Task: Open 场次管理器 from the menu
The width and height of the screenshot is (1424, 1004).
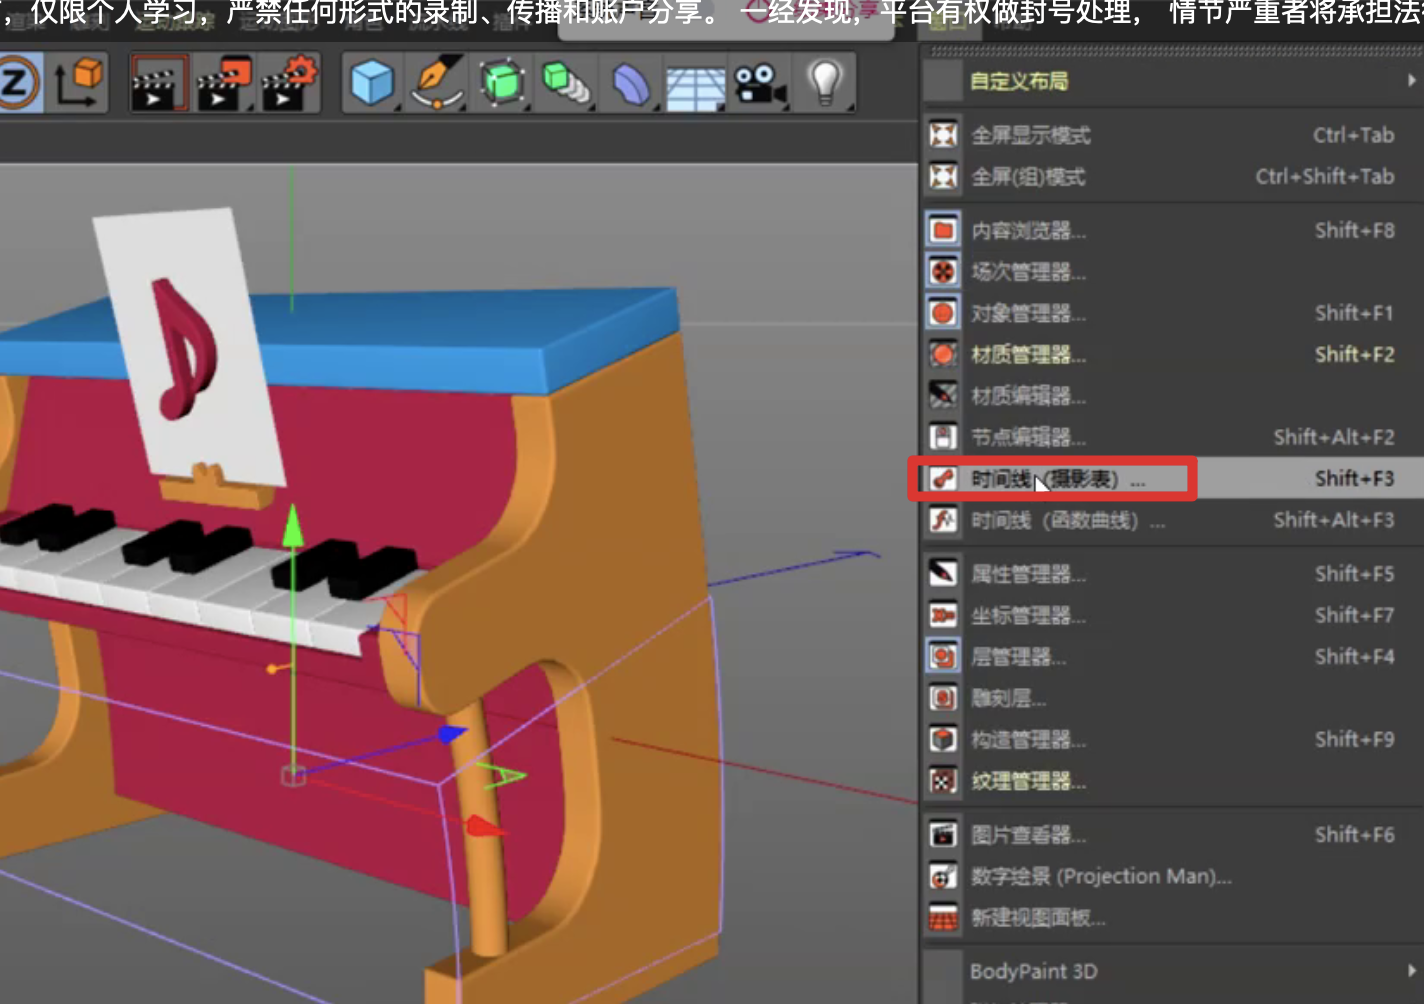Action: pos(1172,272)
